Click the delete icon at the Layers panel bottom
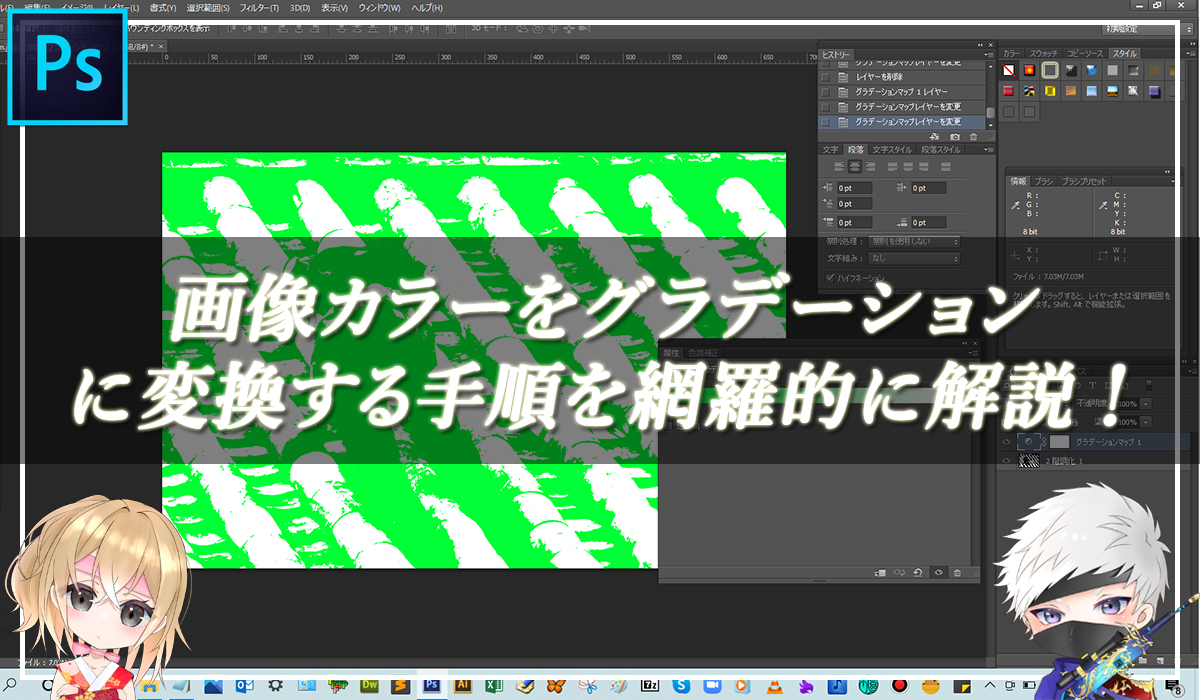The image size is (1200, 700). (x=1177, y=660)
